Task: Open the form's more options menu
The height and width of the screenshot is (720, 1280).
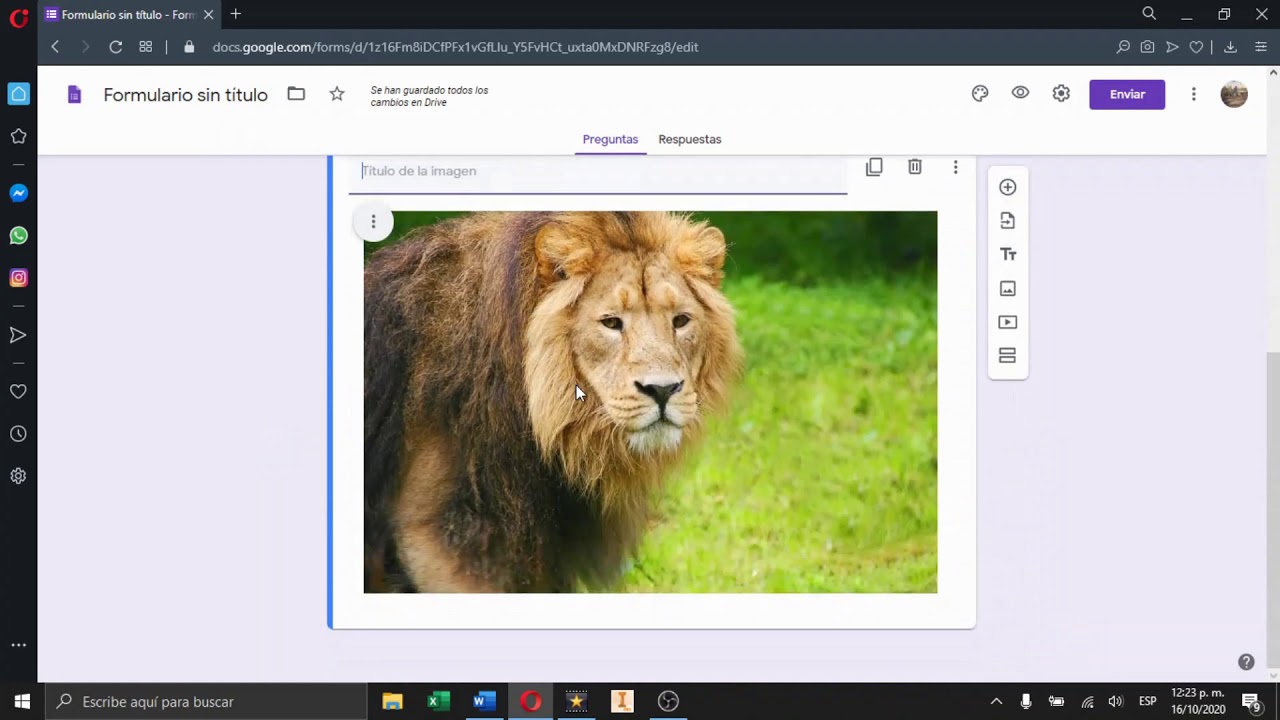Action: (1193, 94)
